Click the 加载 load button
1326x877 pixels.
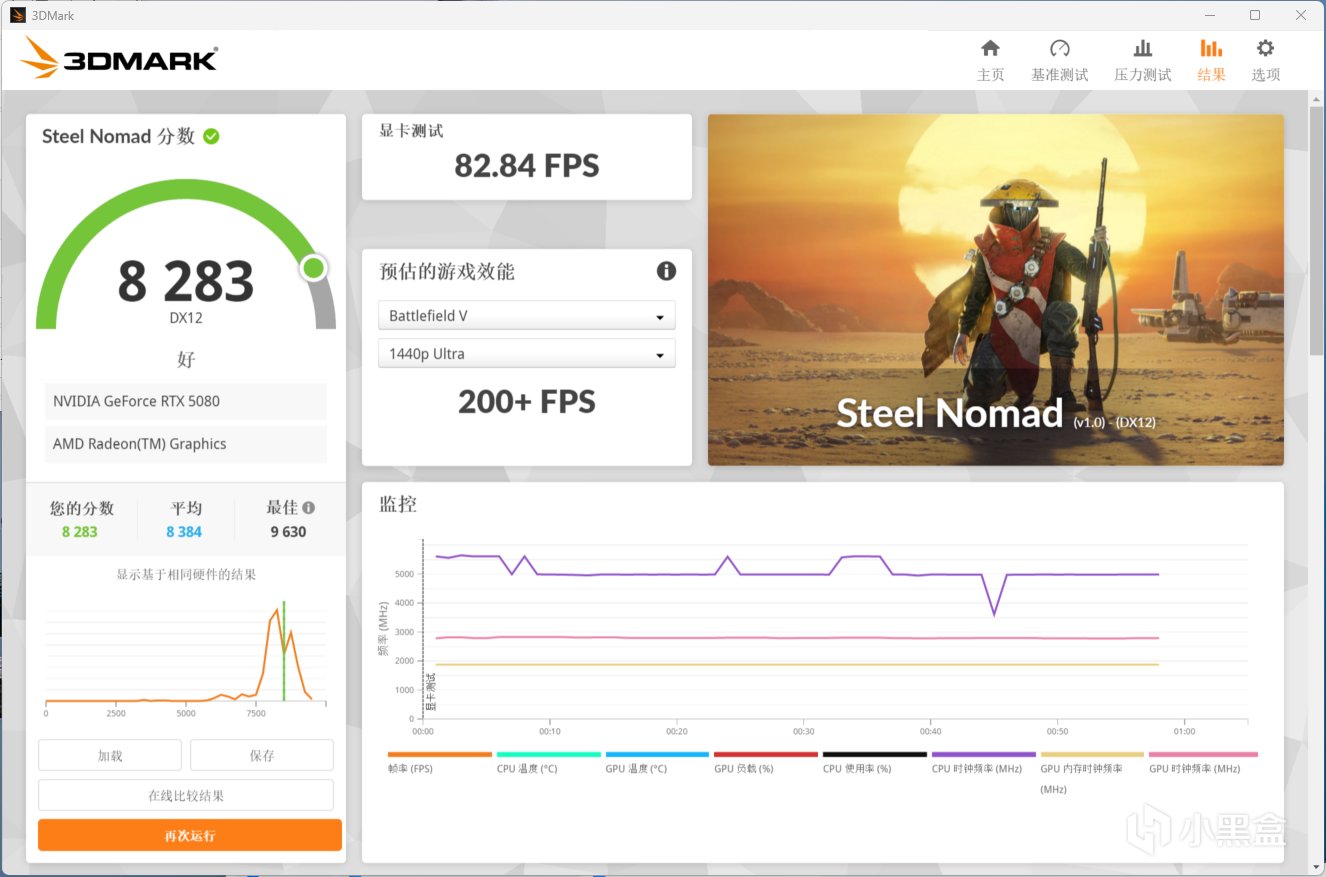click(110, 755)
